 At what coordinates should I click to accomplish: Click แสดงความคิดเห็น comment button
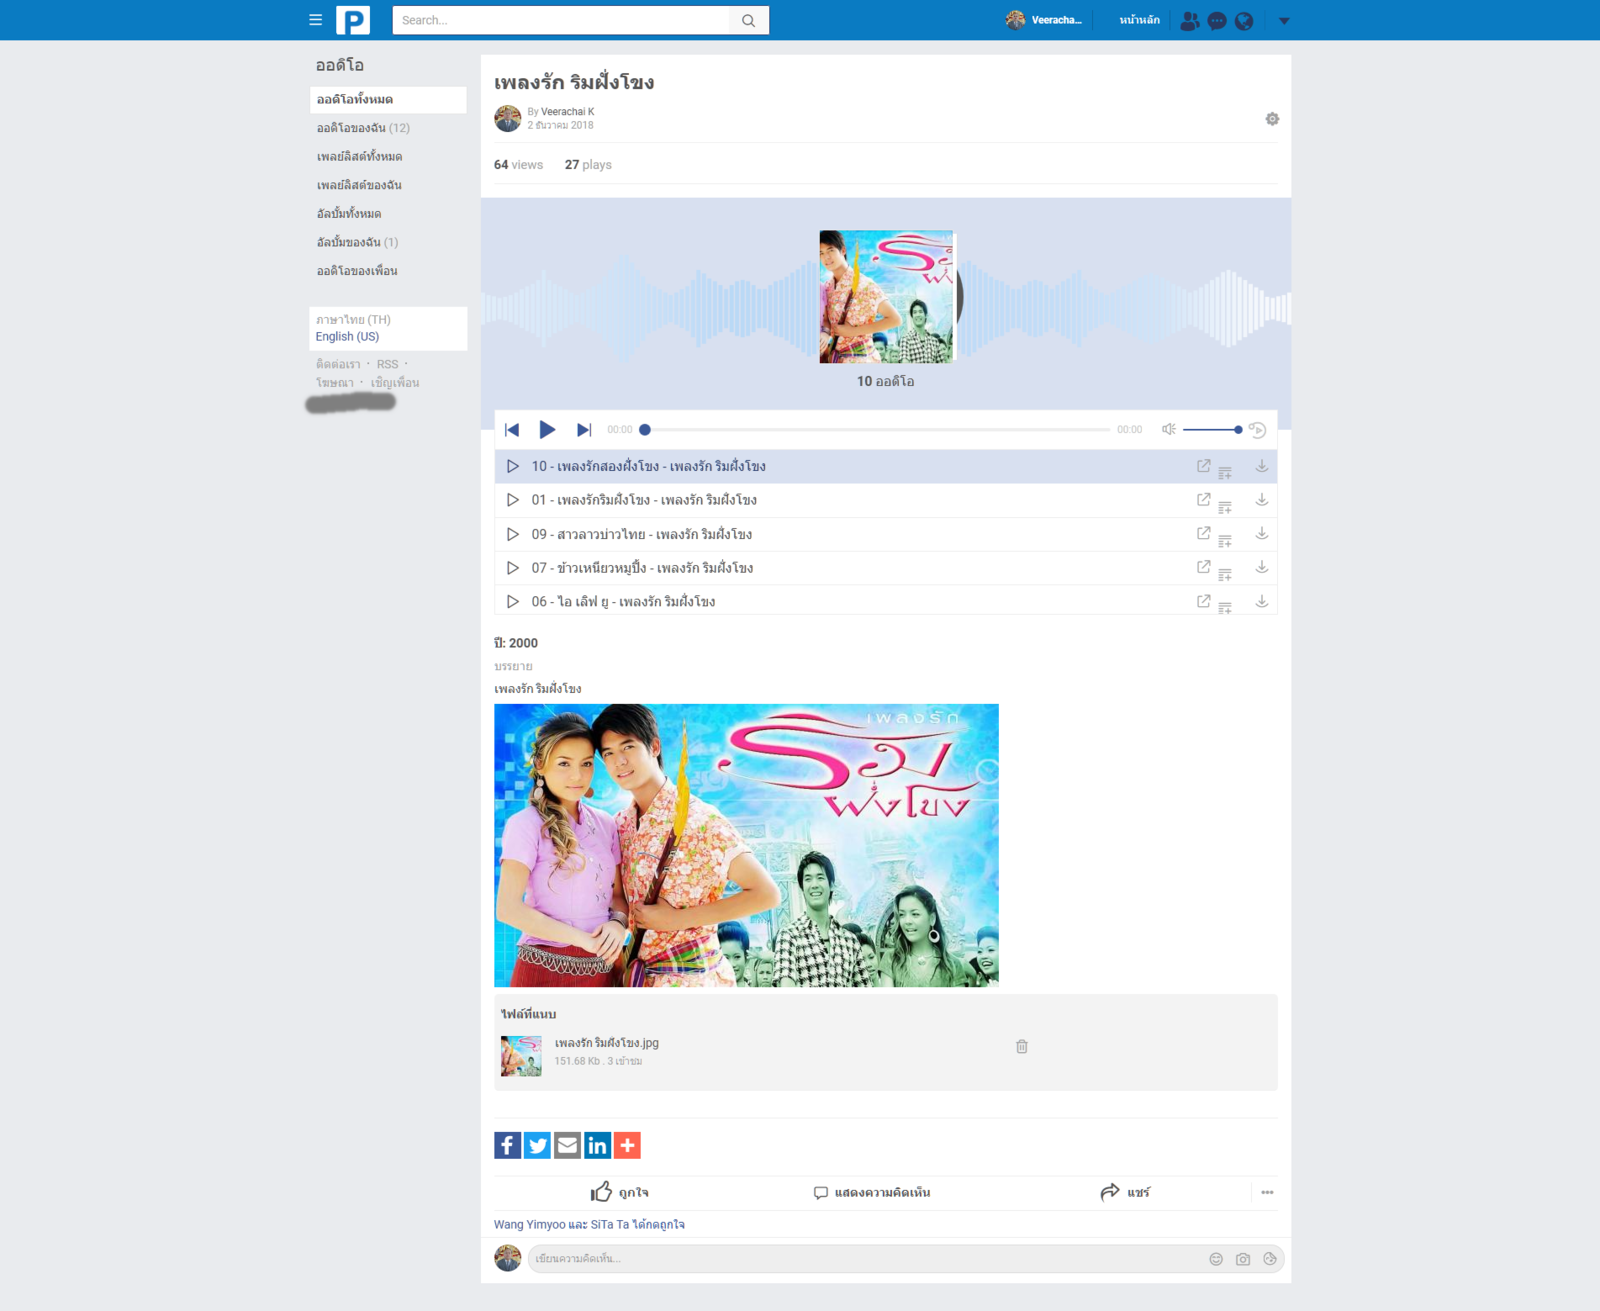click(872, 1192)
